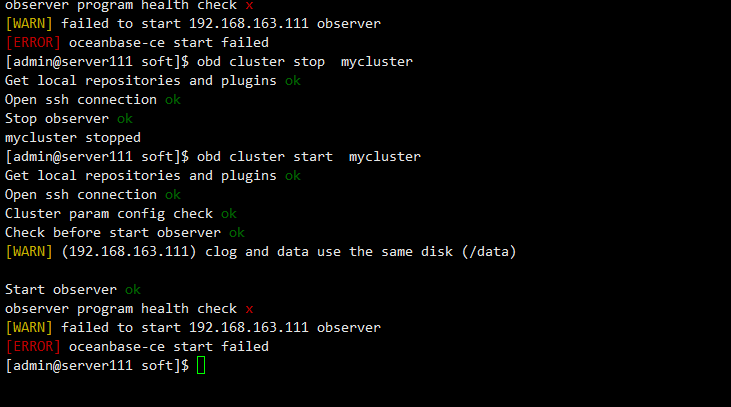Screen dimensions: 731x407
Task: Click the "Cluster param config check" text
Action: pos(109,214)
